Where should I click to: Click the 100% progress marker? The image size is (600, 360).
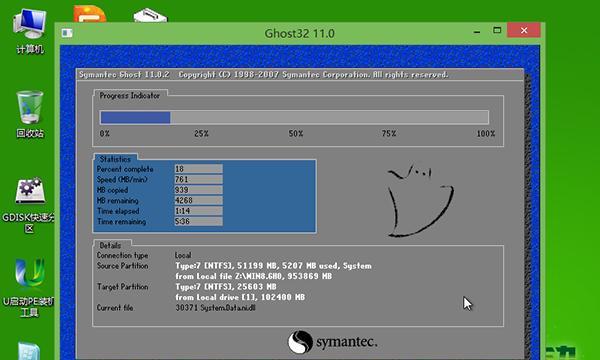tap(486, 134)
